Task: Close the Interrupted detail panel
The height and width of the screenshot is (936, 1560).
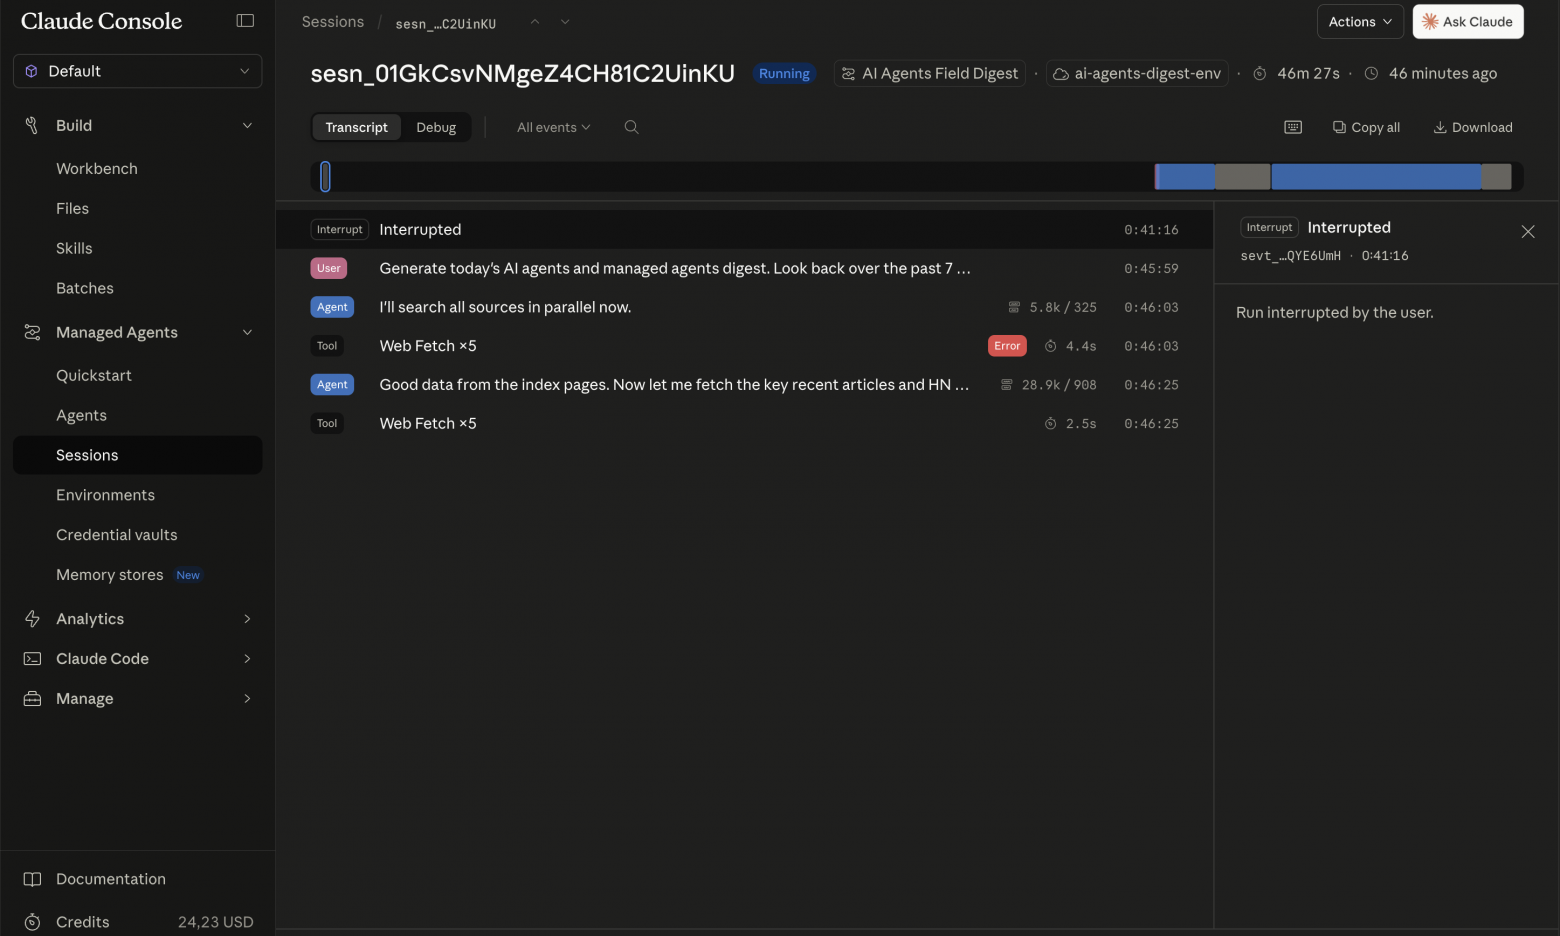Action: pyautogui.click(x=1527, y=232)
